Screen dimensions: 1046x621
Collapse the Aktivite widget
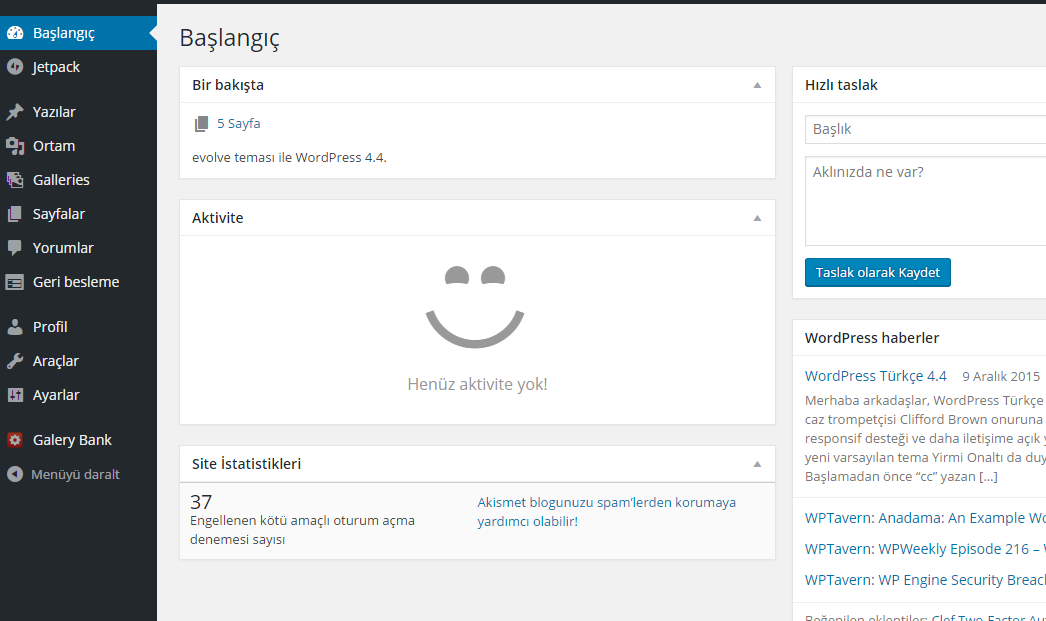(757, 218)
